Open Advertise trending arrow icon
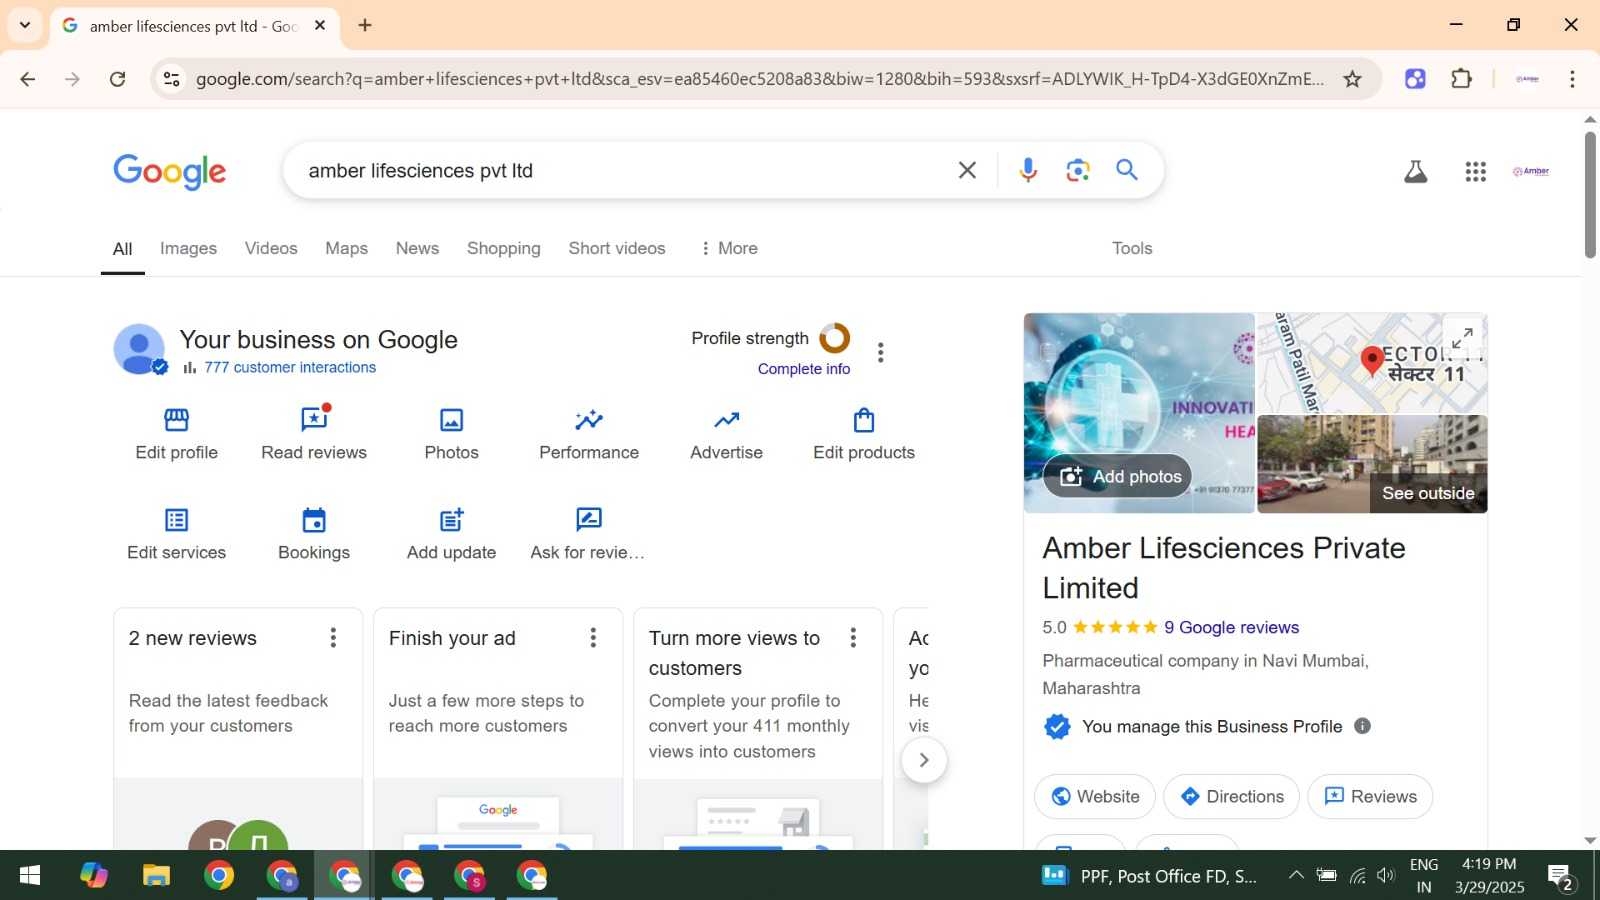 pyautogui.click(x=727, y=420)
